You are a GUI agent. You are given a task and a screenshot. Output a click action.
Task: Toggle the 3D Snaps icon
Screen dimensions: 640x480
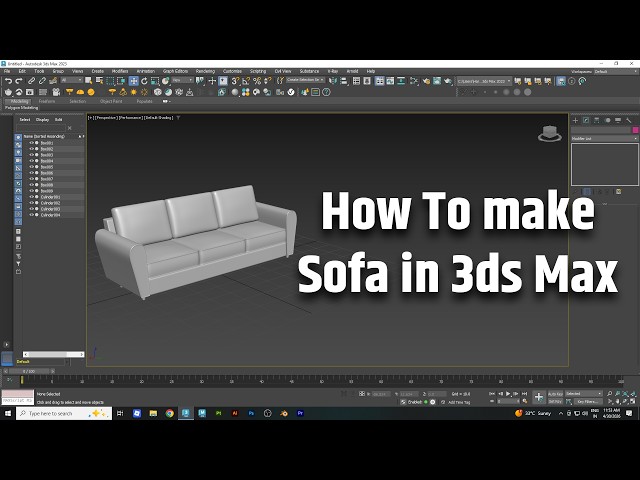tap(236, 81)
